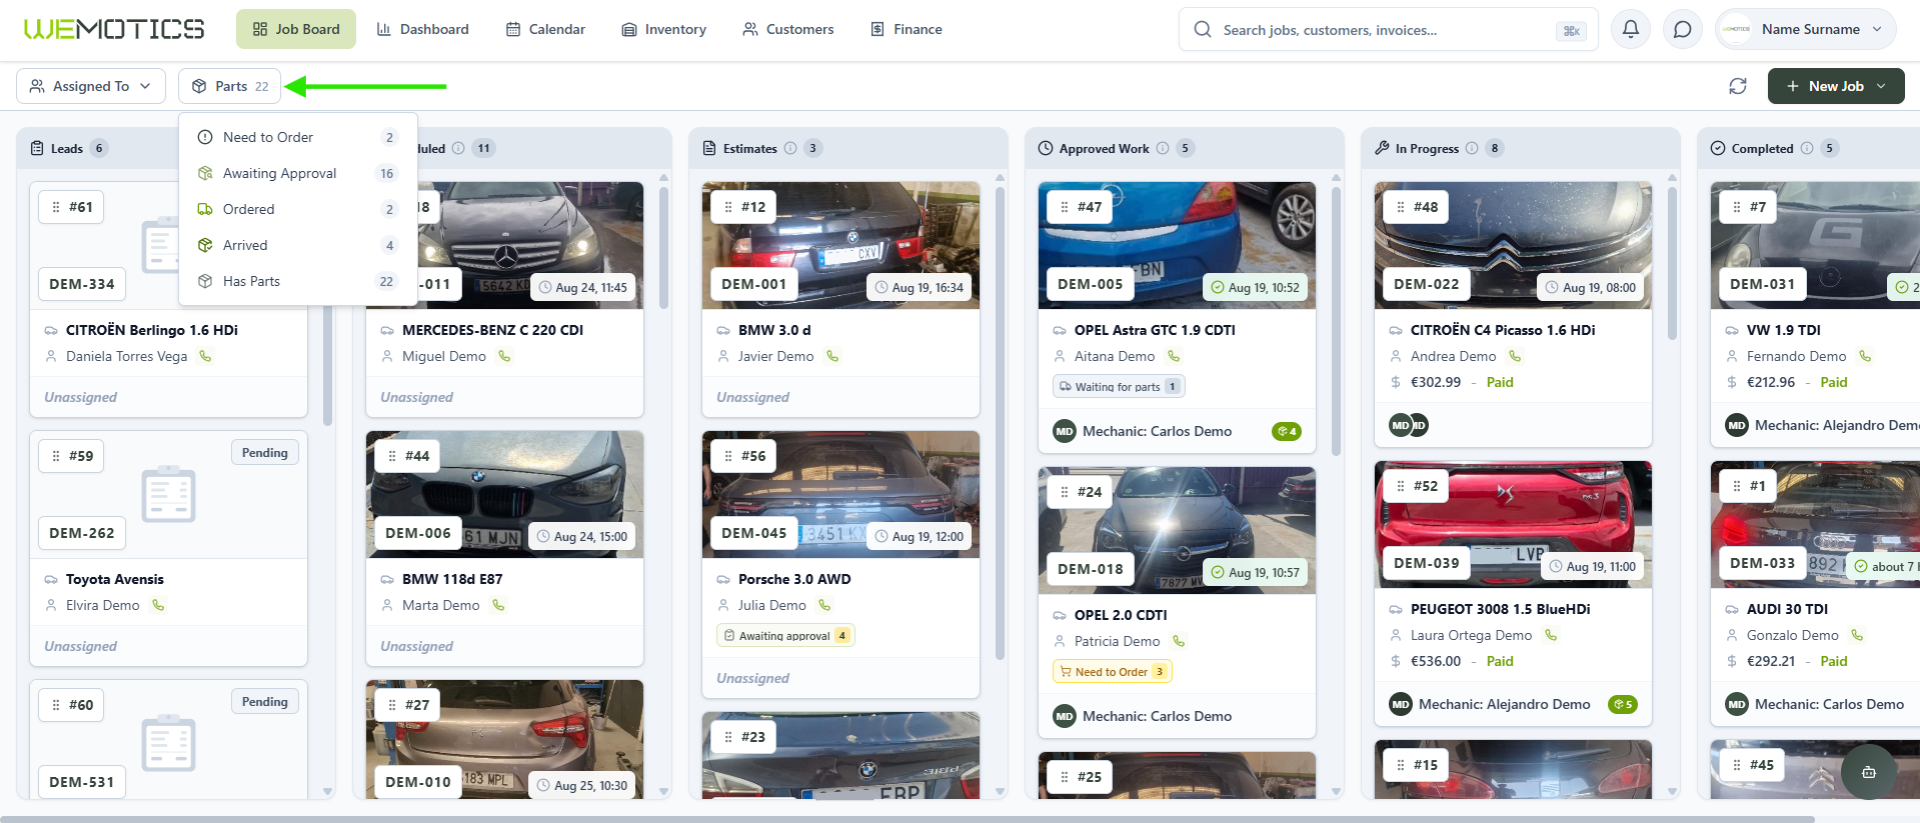This screenshot has width=1920, height=823.
Task: Open job title Toyota Avensis
Action: 115,579
